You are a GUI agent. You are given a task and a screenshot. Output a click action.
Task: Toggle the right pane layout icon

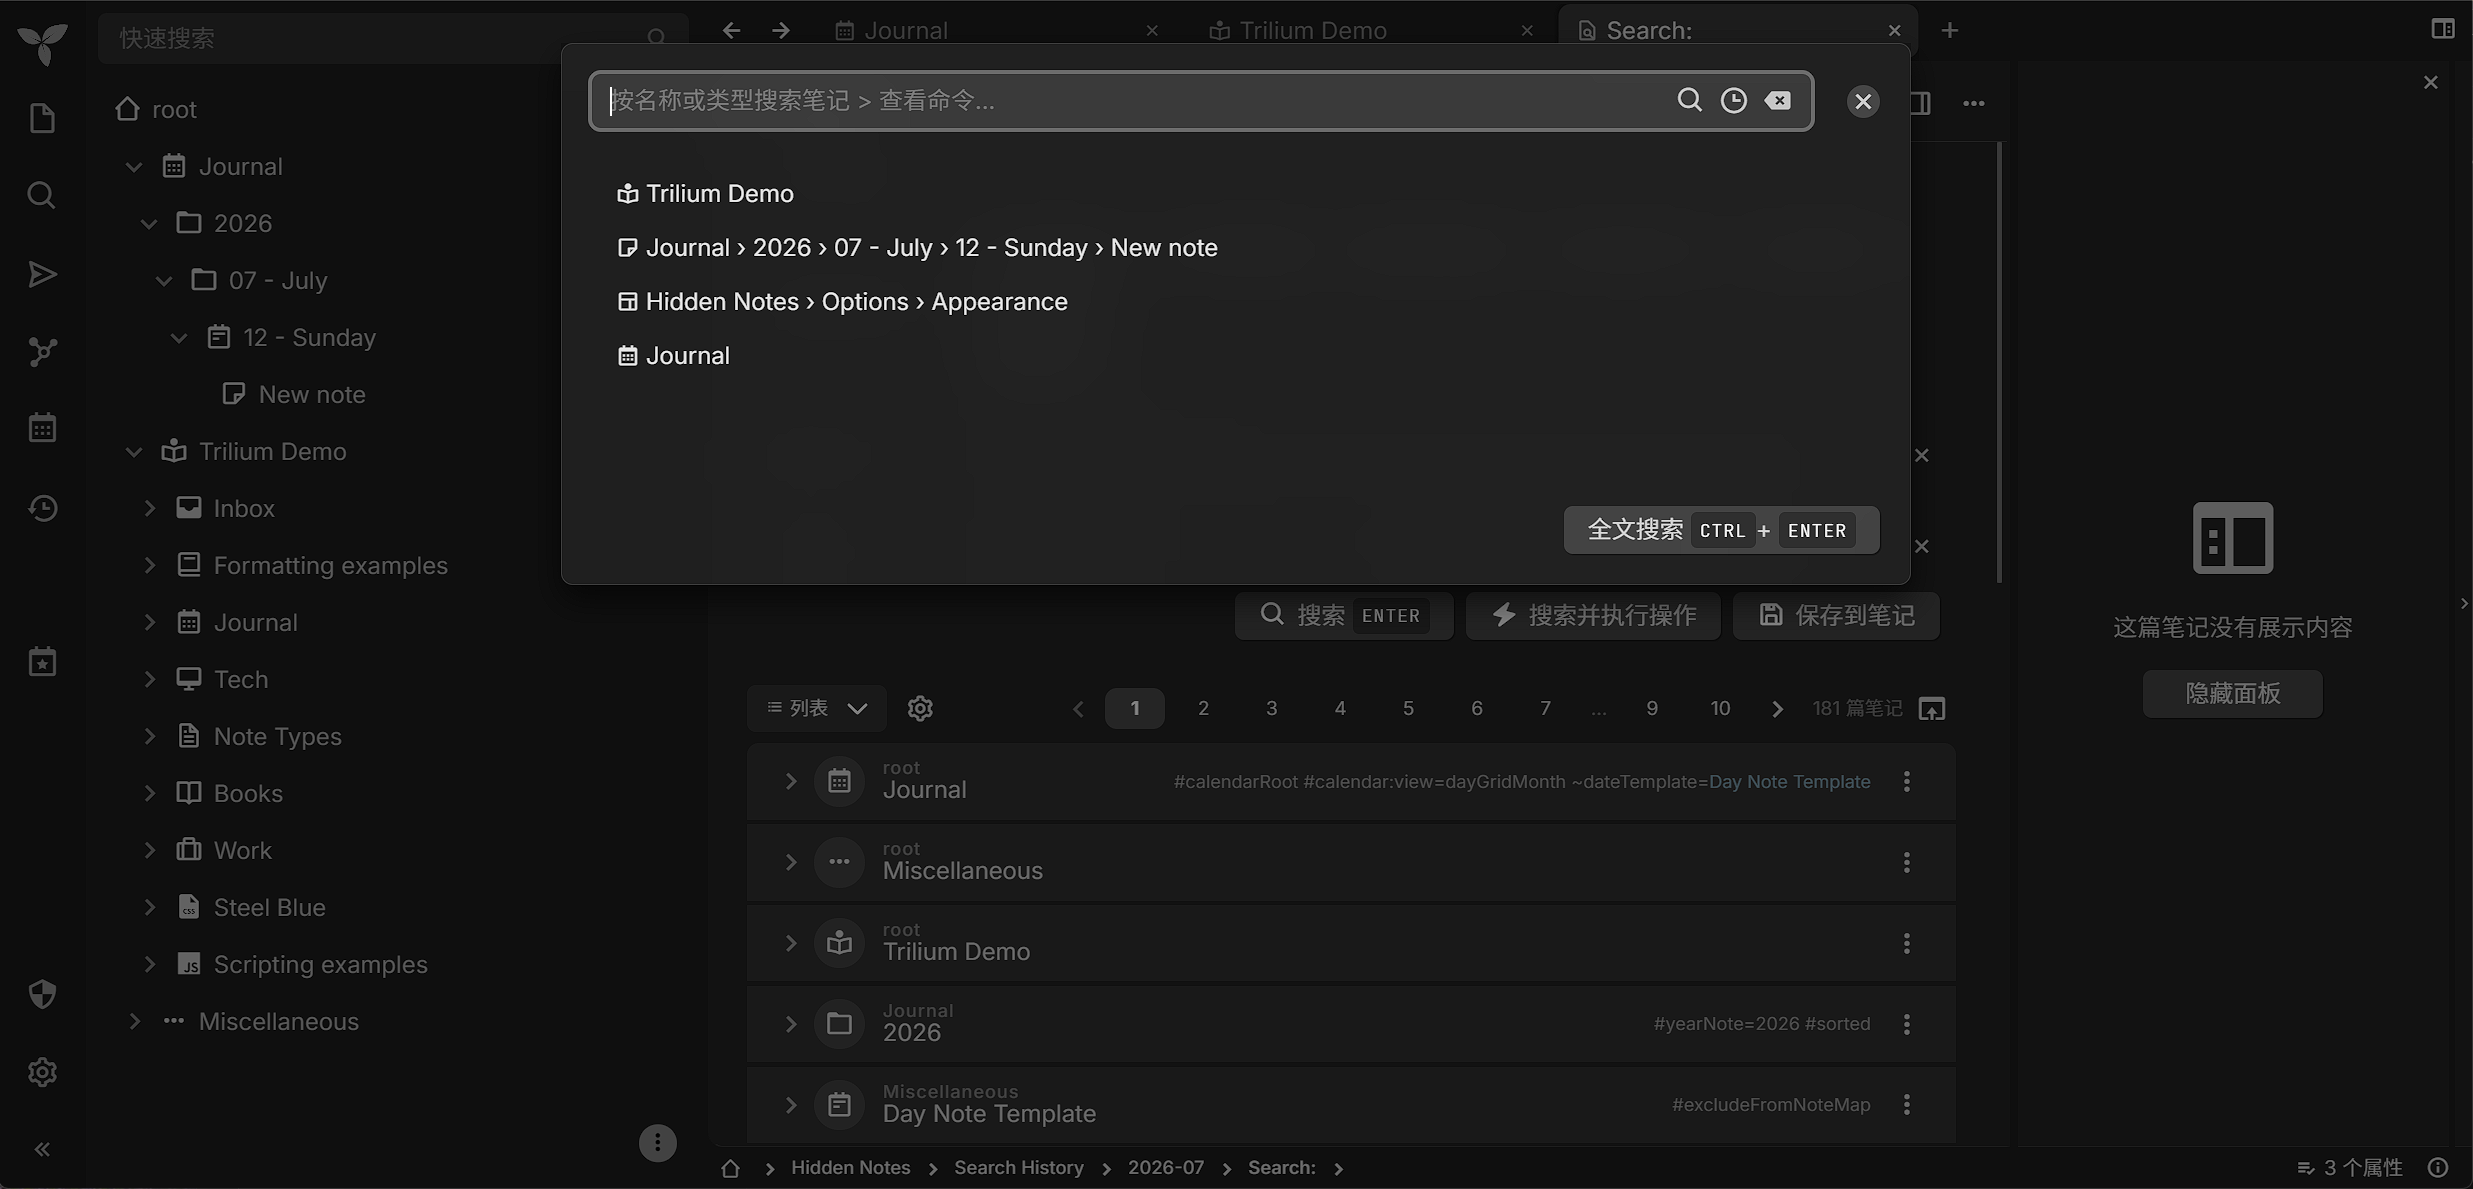tap(2443, 29)
